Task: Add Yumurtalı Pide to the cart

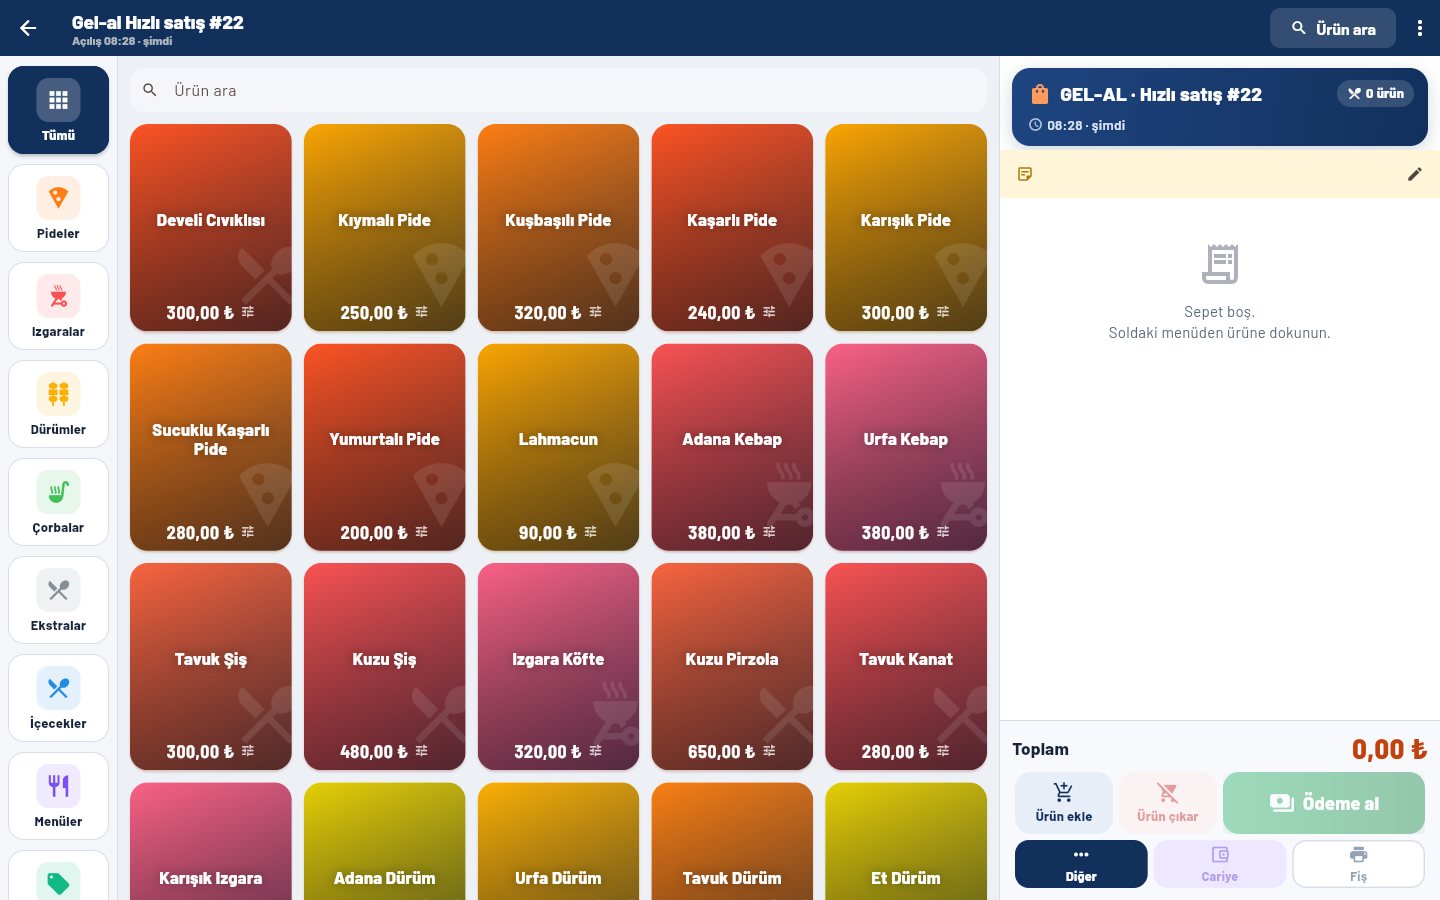Action: (384, 447)
